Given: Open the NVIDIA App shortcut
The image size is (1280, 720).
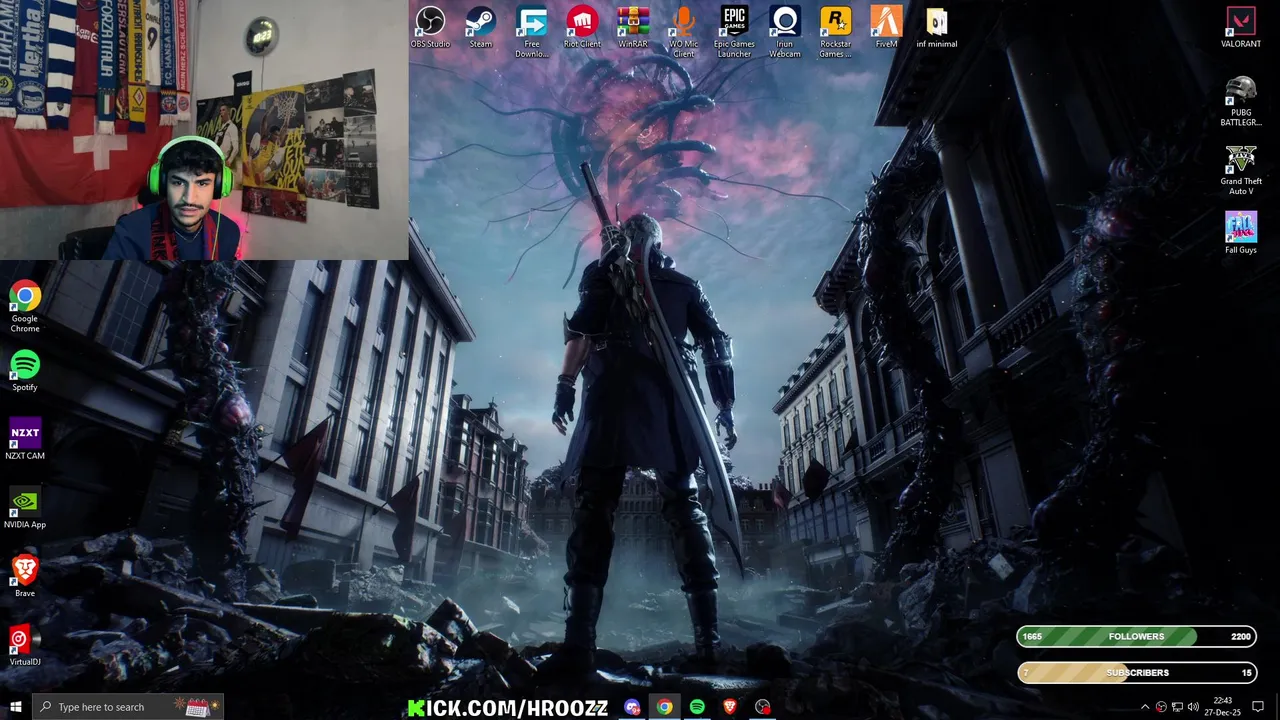Looking at the screenshot, I should 25,509.
